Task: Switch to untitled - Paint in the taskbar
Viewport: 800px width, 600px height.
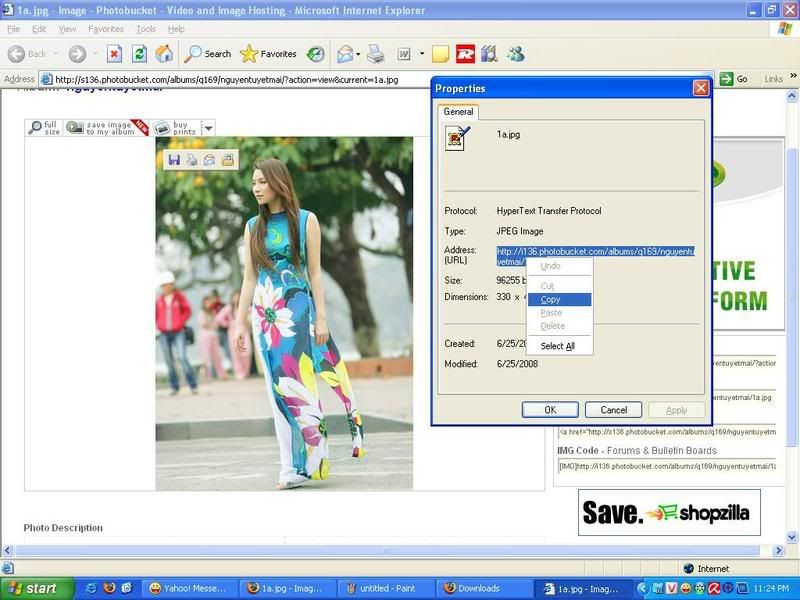Action: 385,588
